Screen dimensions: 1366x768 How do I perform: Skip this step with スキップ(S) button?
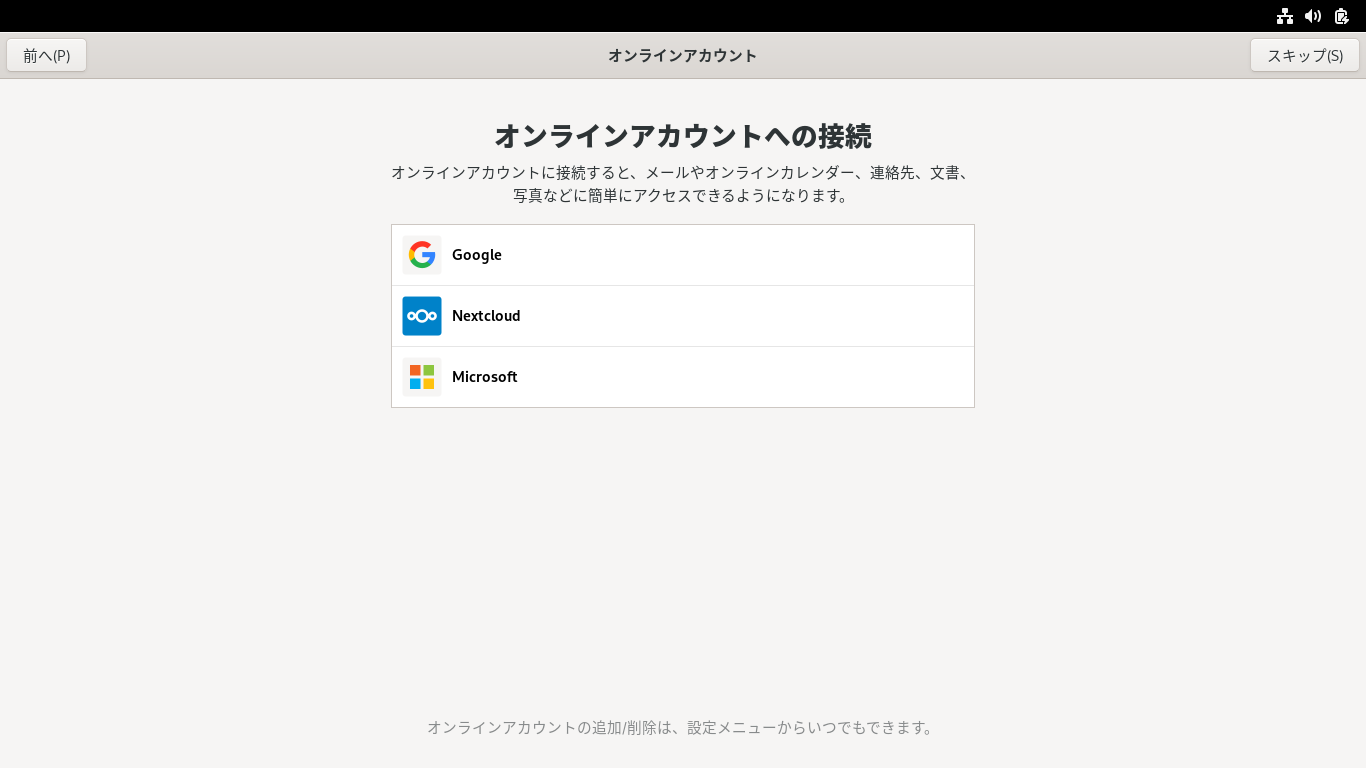click(x=1305, y=55)
